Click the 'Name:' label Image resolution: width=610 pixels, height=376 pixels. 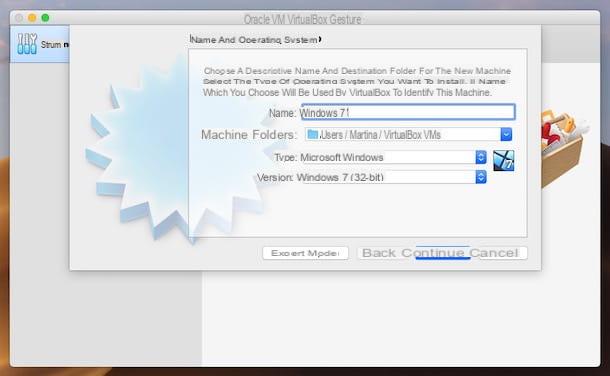click(282, 113)
